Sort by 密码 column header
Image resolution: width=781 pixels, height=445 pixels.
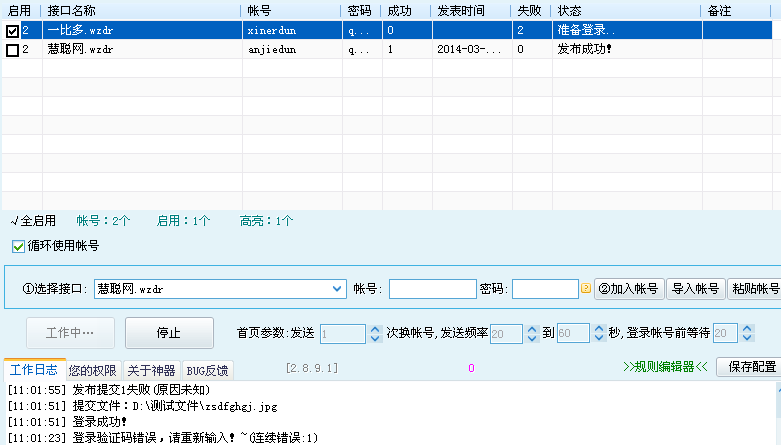pos(361,10)
